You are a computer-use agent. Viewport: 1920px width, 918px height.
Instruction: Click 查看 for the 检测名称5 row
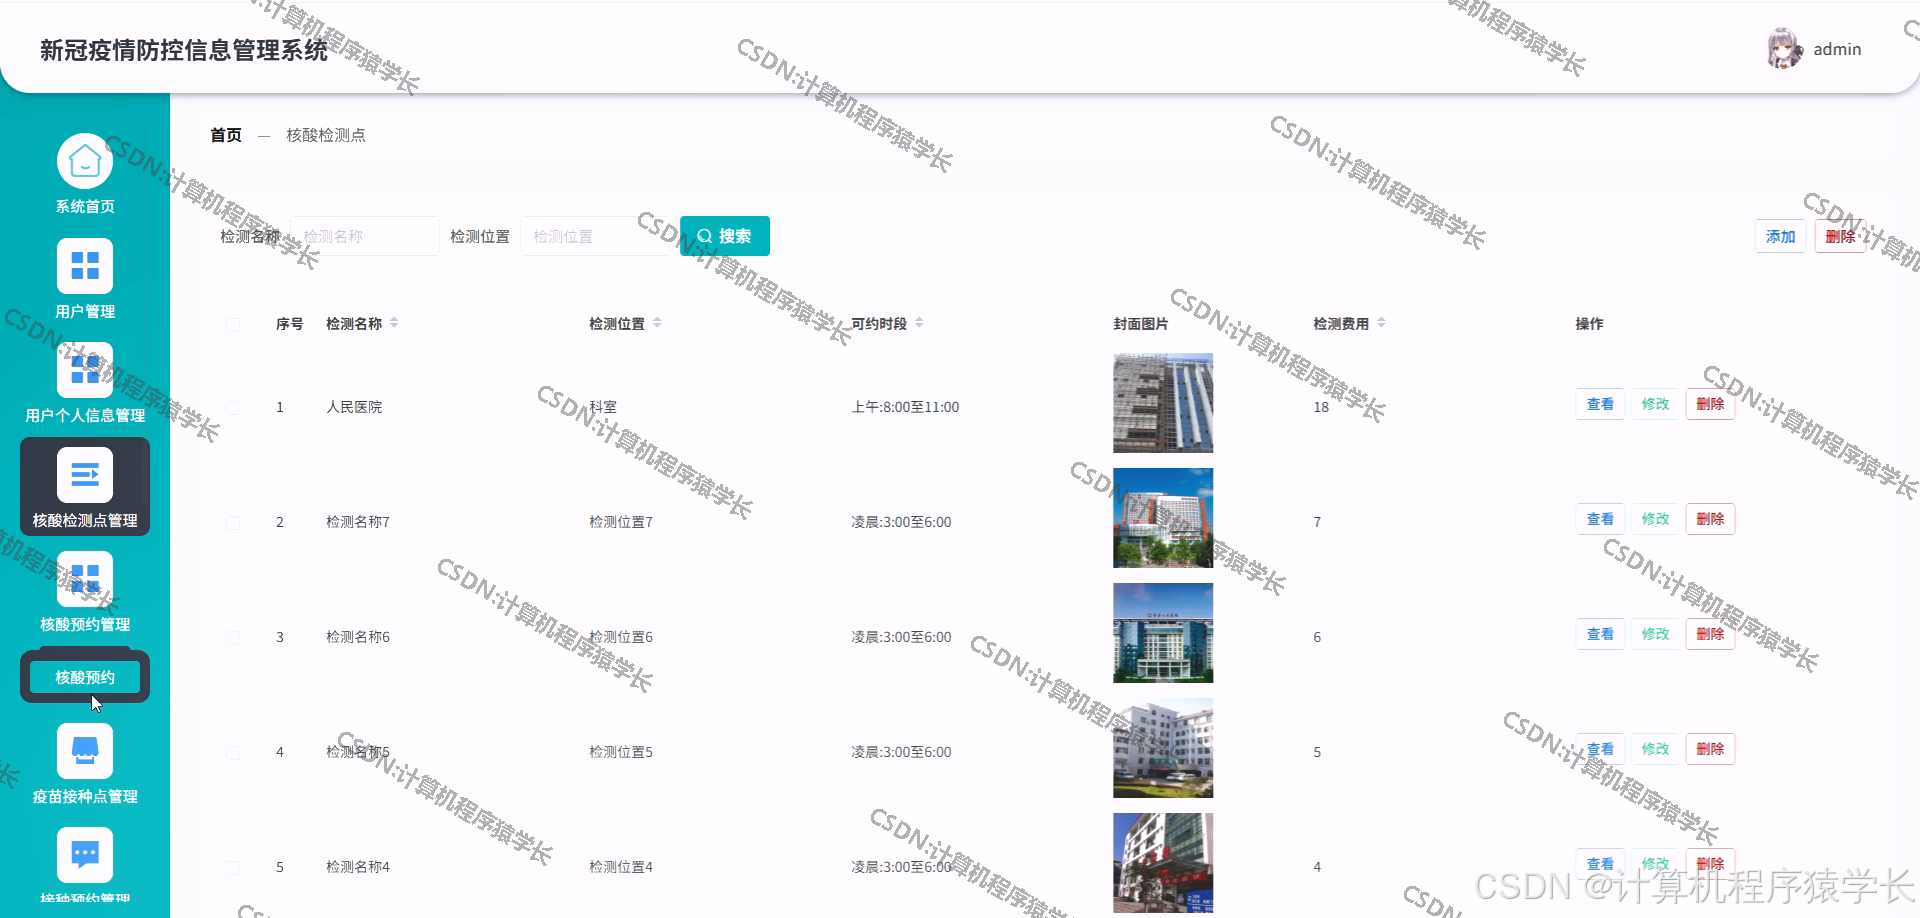pos(1600,749)
